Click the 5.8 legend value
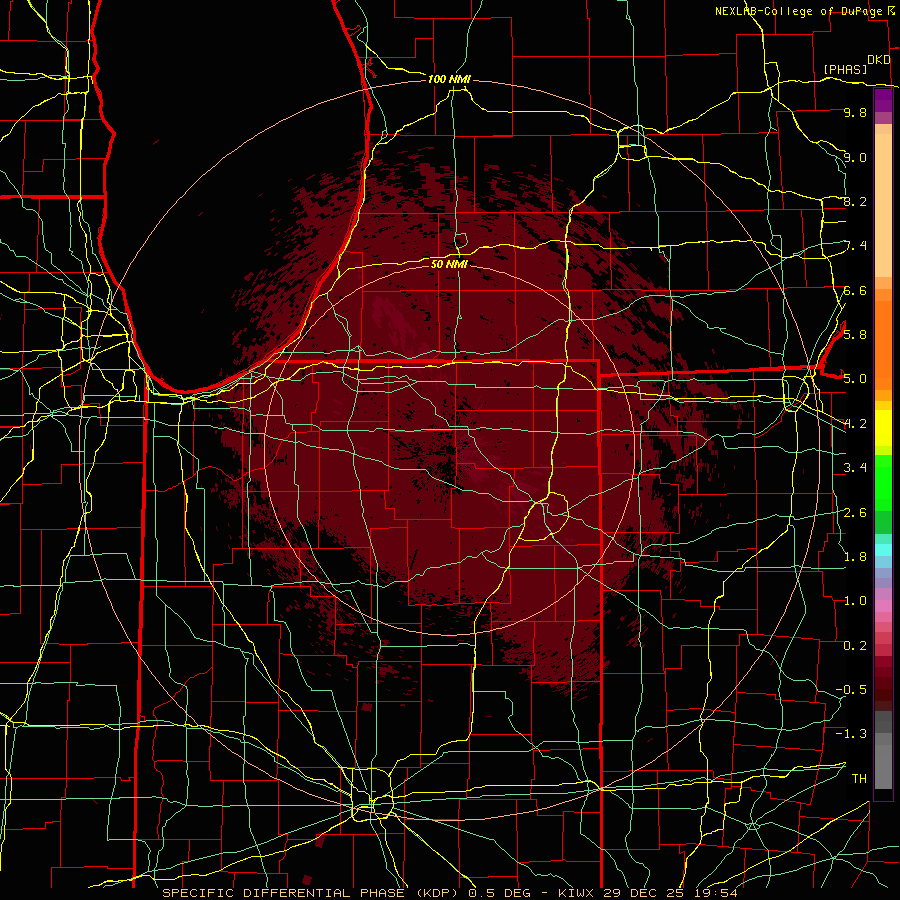900x900 pixels. click(x=855, y=334)
